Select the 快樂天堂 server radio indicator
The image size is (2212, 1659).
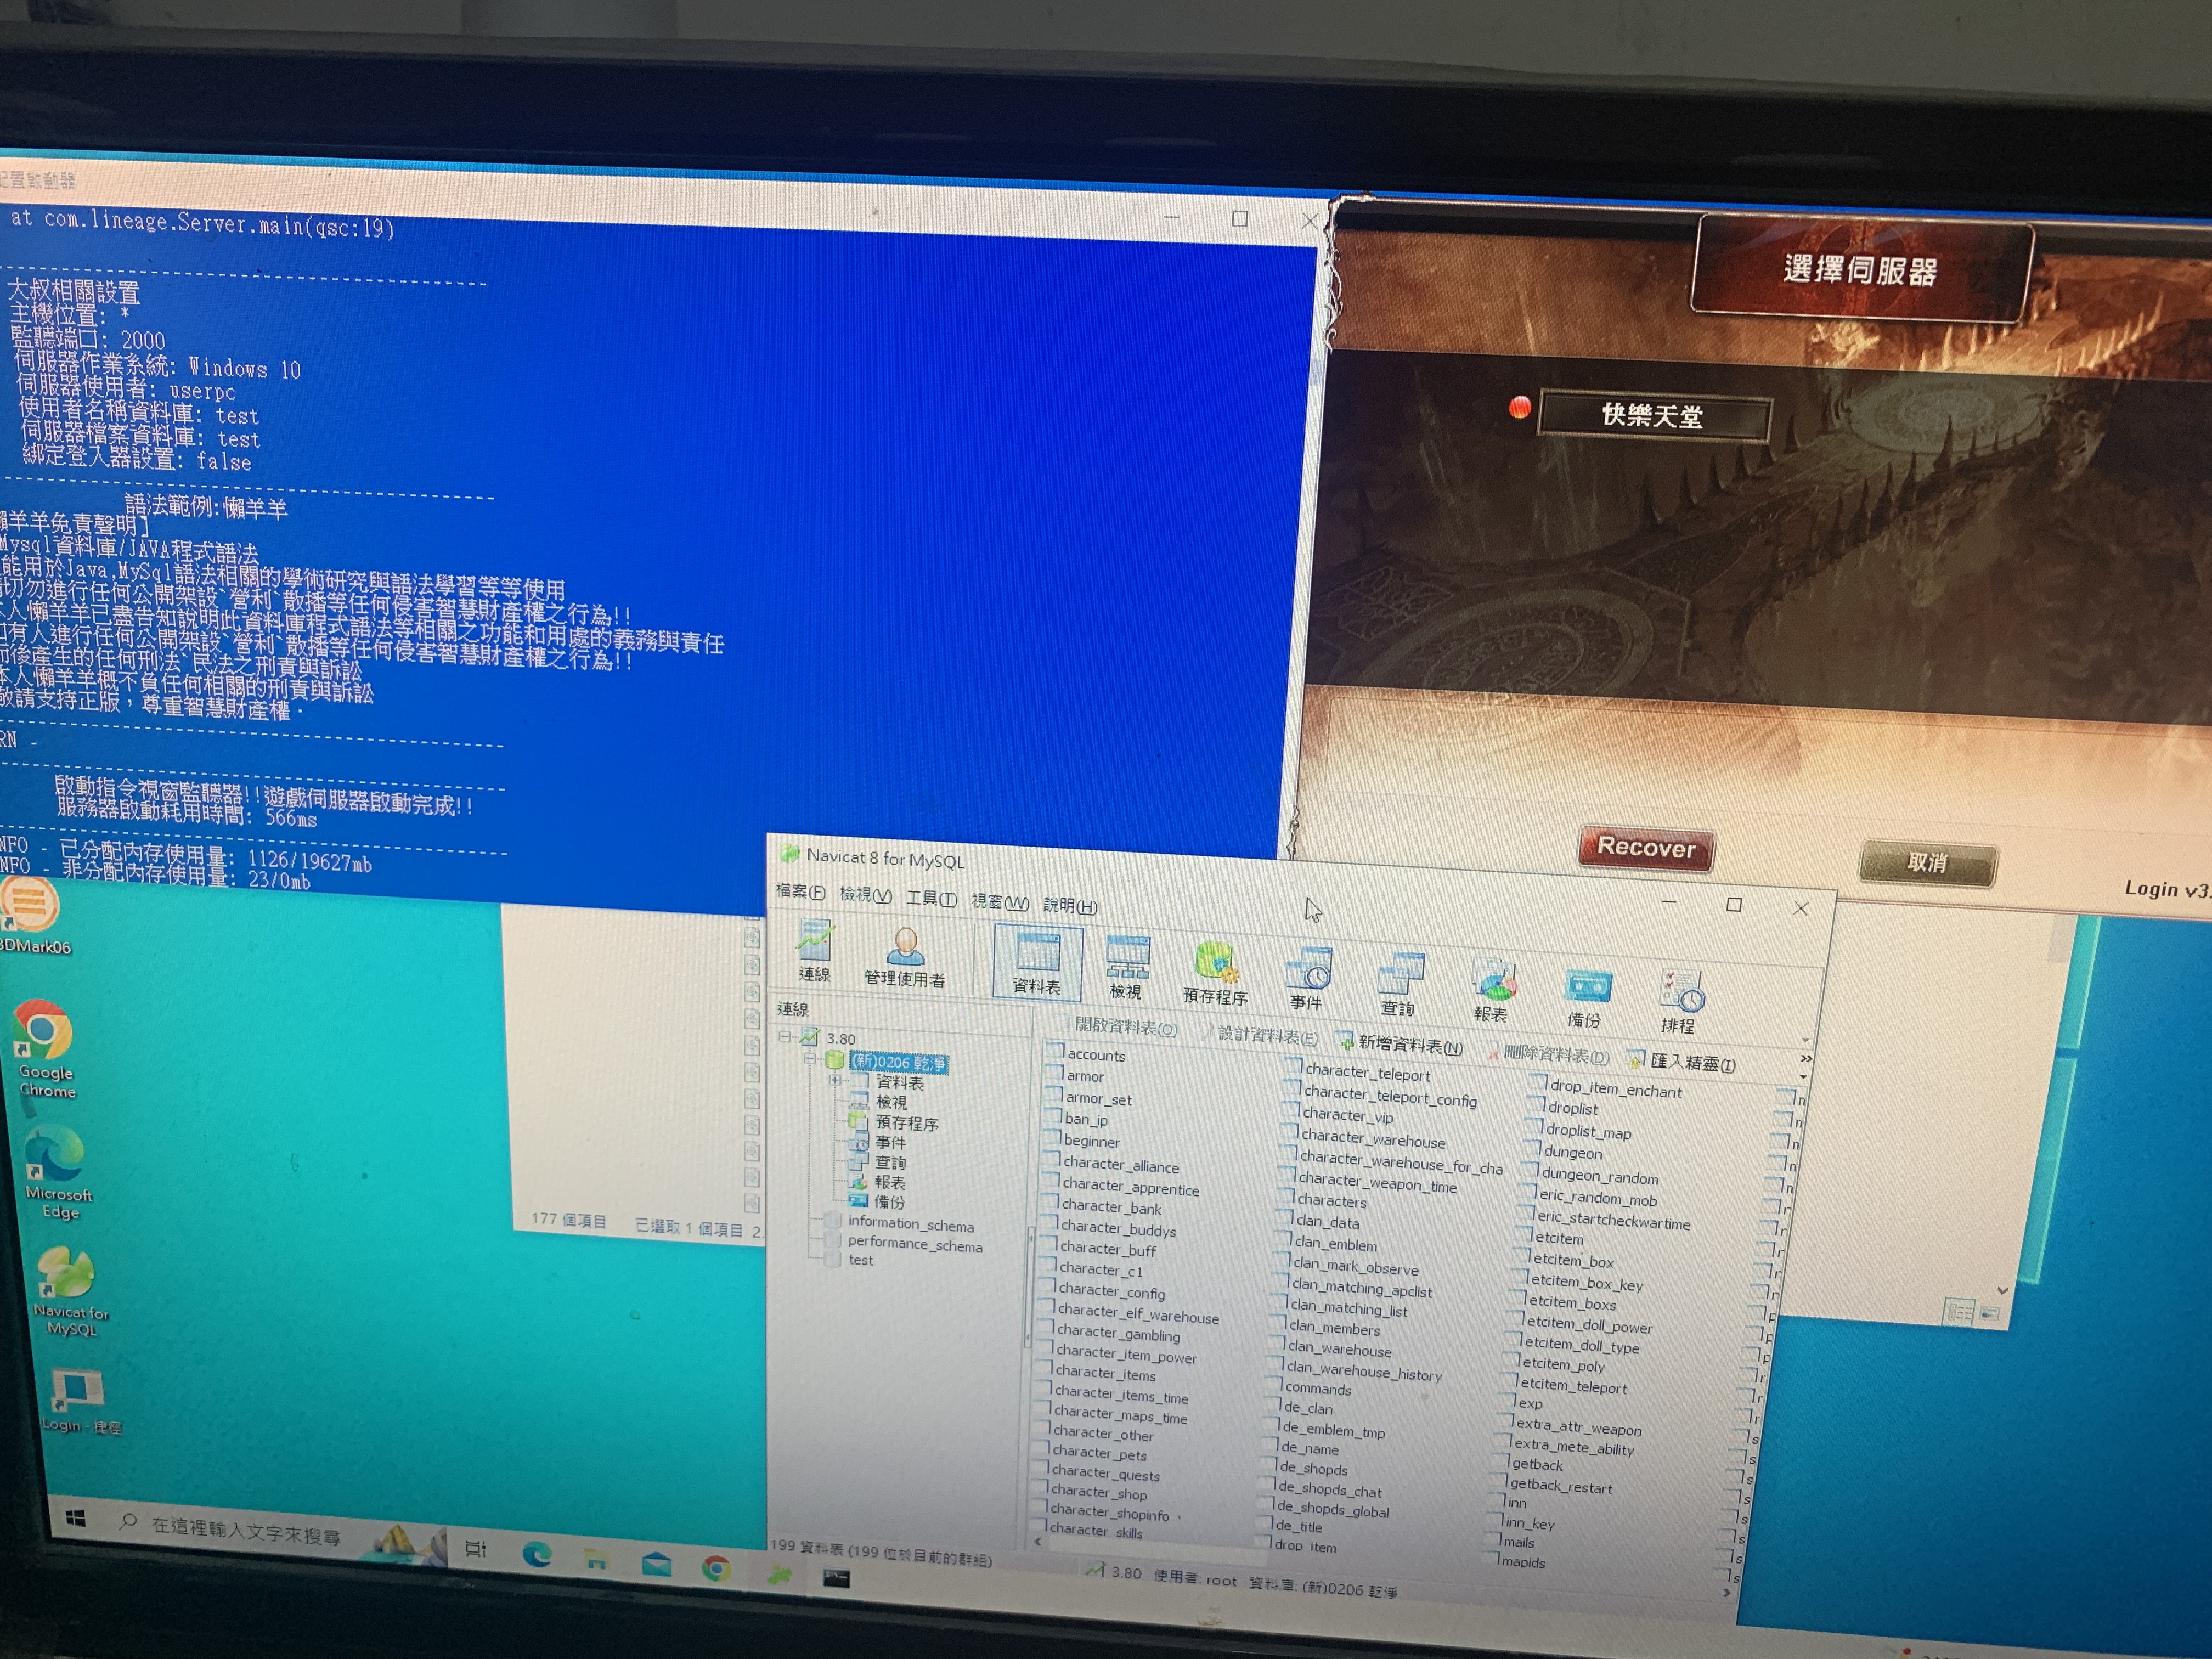click(1519, 408)
